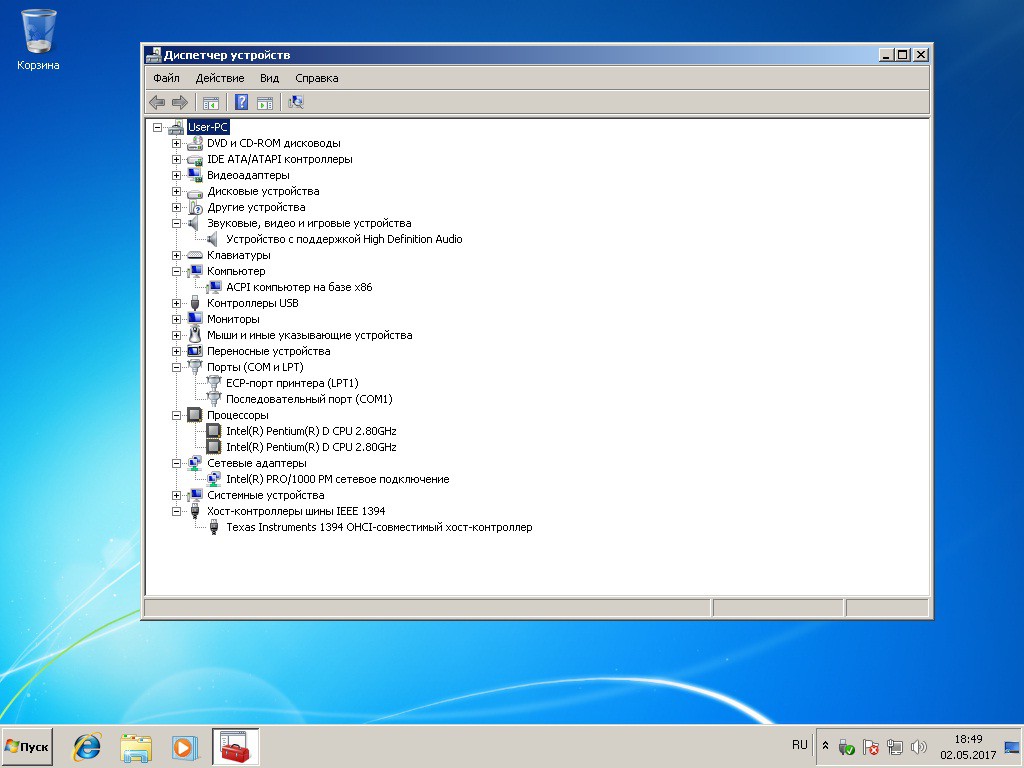1024x768 pixels.
Task: Select "Устройство с поддержкой High Definition Audio"
Action: tap(344, 239)
